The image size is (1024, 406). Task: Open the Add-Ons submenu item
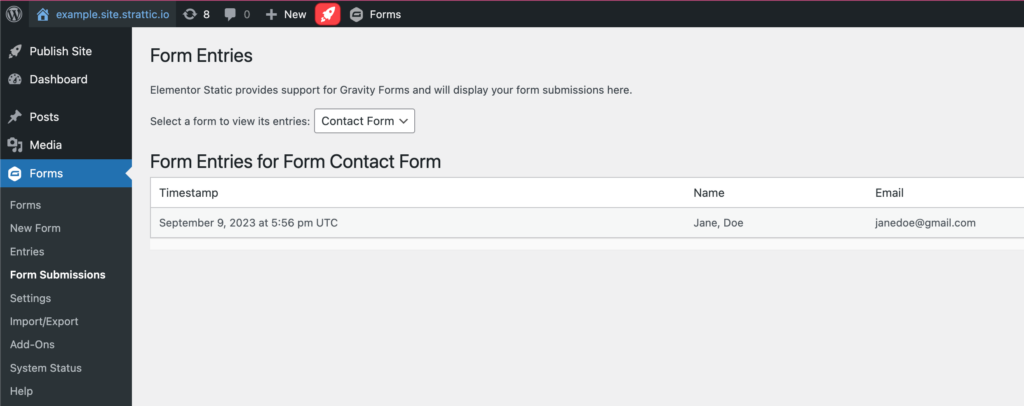[x=32, y=344]
